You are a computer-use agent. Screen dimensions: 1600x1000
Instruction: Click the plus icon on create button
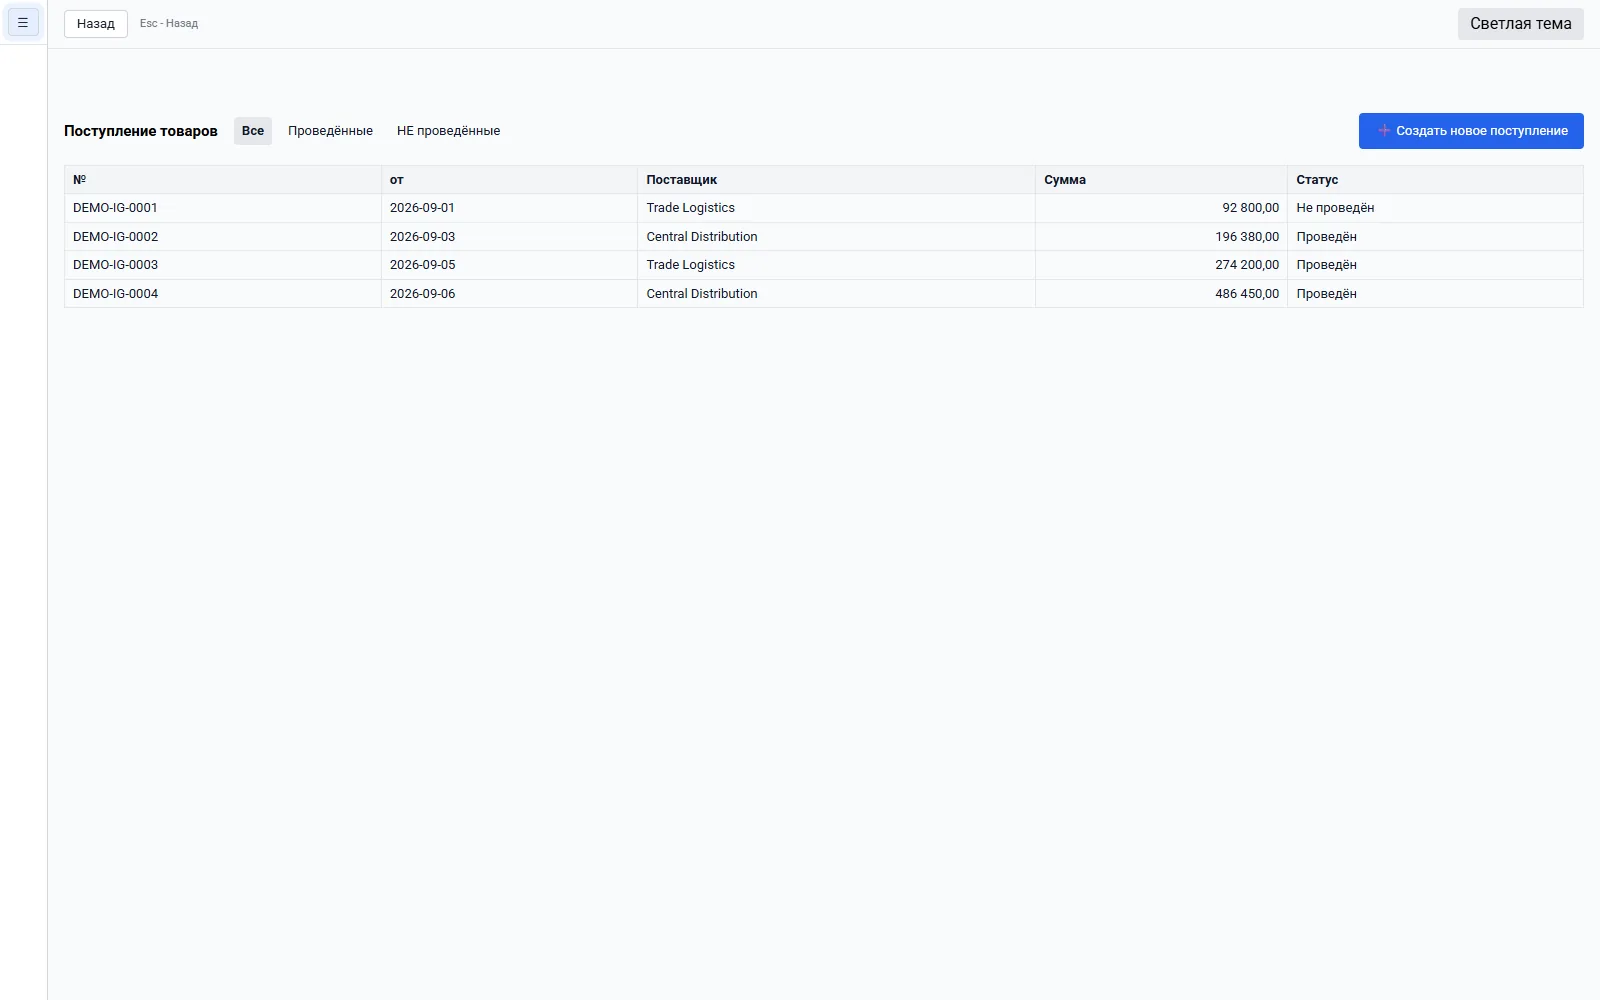[1384, 131]
